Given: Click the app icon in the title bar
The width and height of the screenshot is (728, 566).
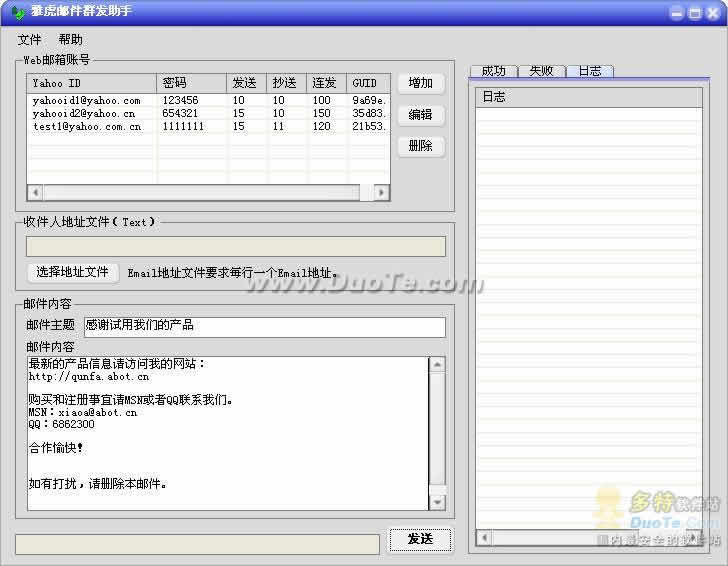Looking at the screenshot, I should pyautogui.click(x=19, y=13).
